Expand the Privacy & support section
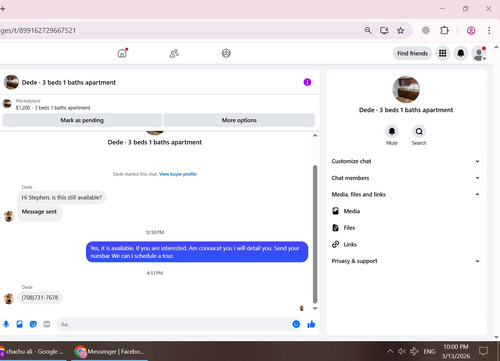Viewport: 500px width, 361px height. click(x=406, y=261)
